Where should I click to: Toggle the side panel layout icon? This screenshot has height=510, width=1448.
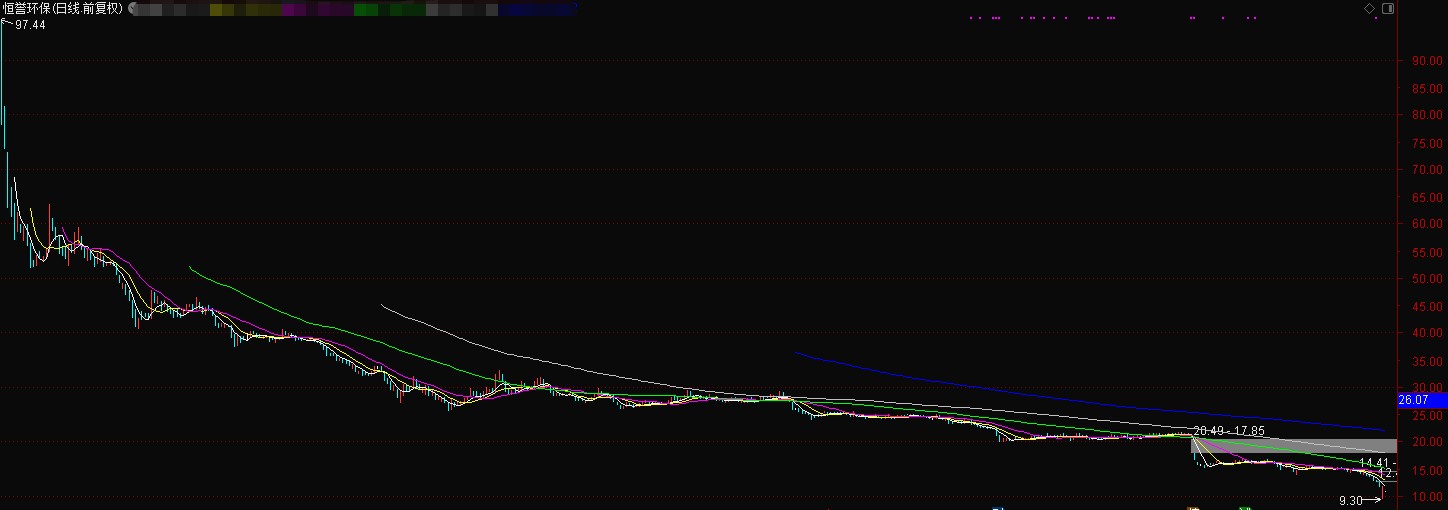(1388, 8)
